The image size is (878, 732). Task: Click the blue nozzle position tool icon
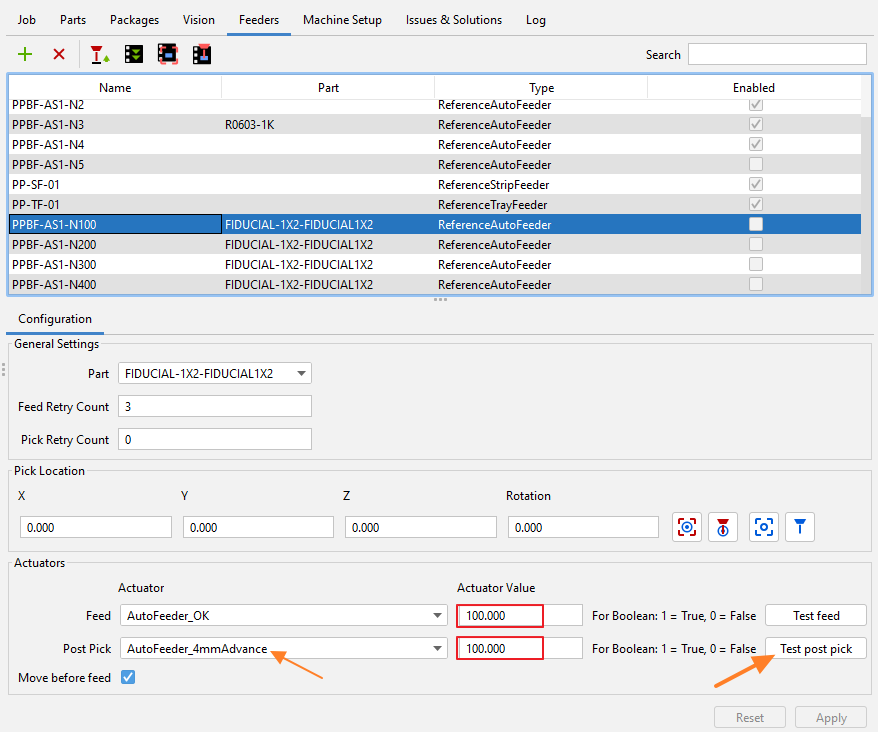pyautogui.click(x=800, y=527)
